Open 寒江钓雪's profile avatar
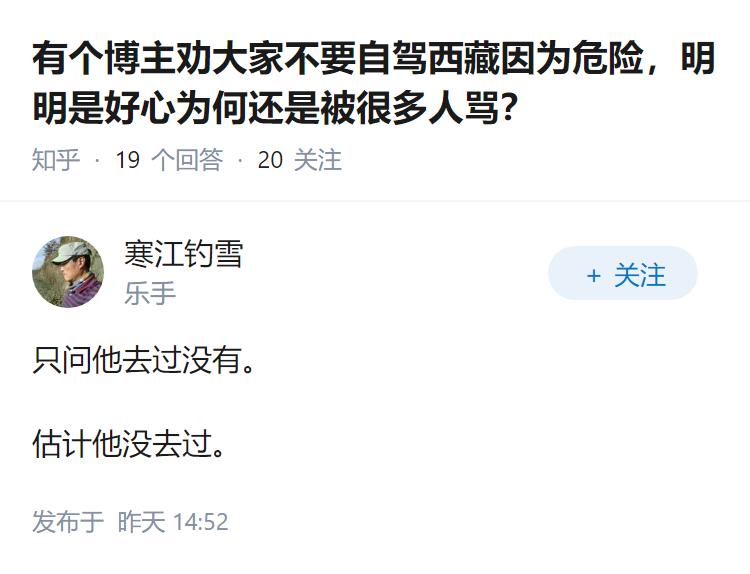This screenshot has height=574, width=750. coord(68,272)
